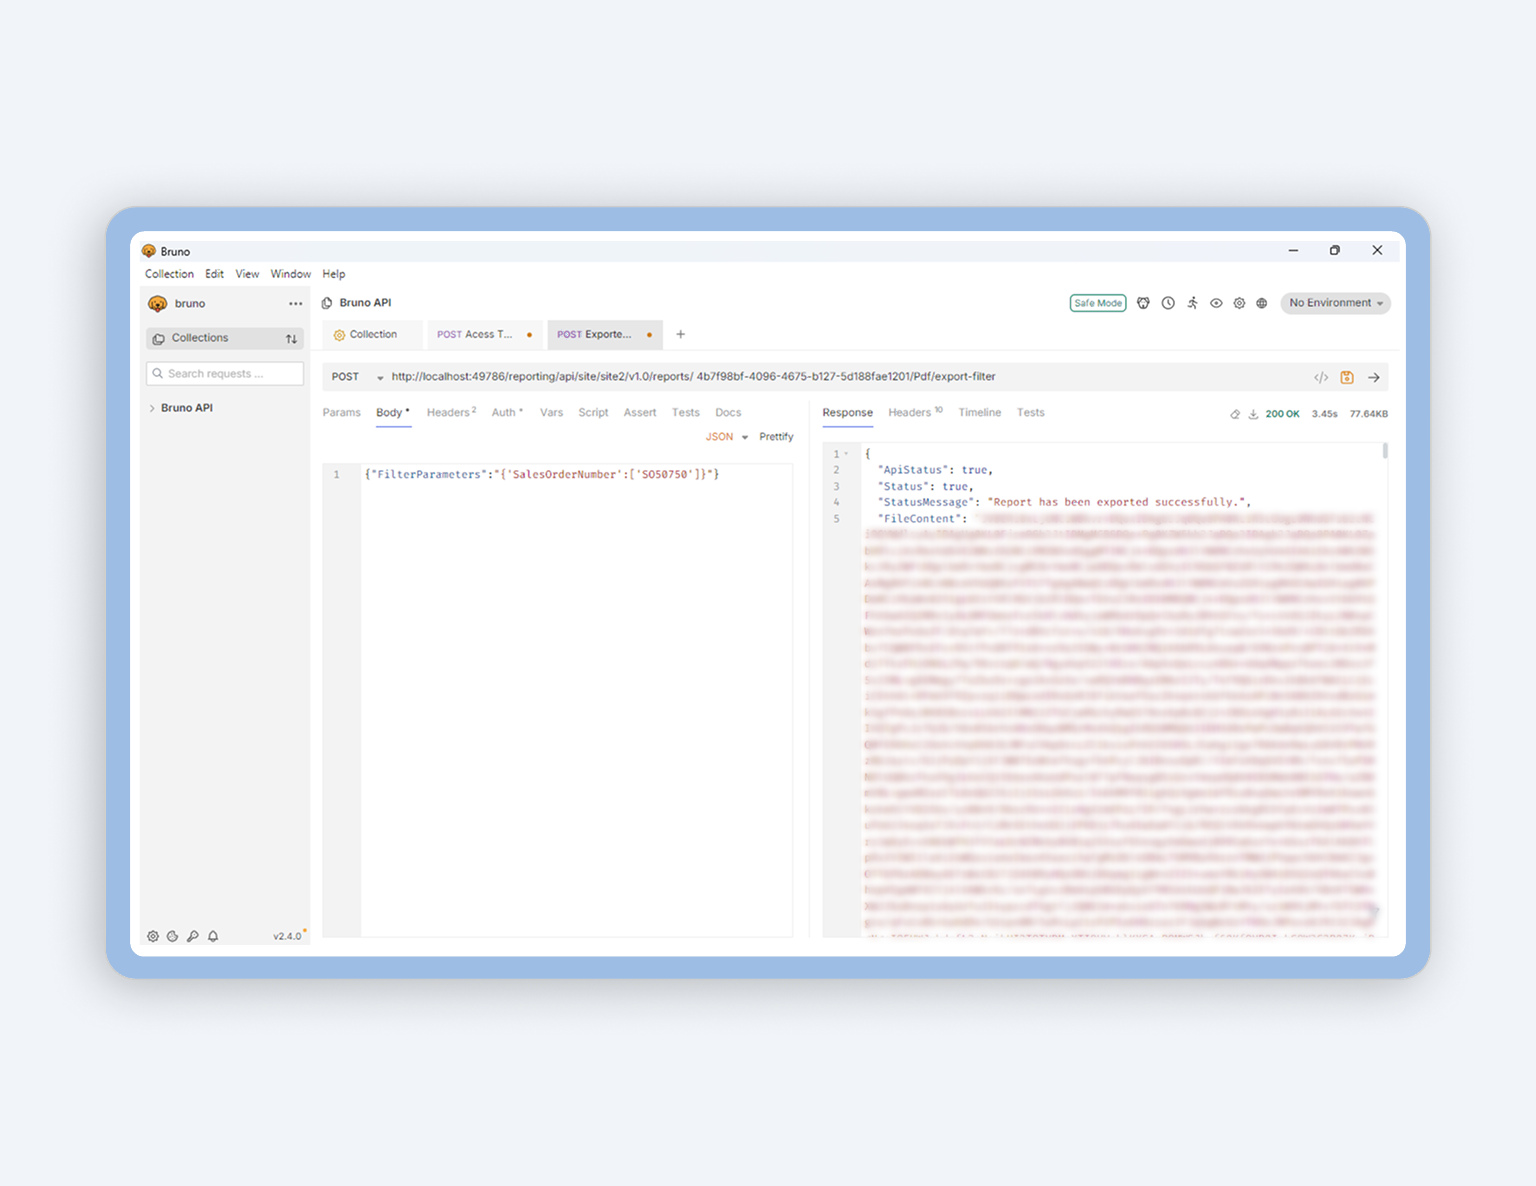Click into the Search requests field
Screen dimensions: 1536x1186
pos(224,373)
